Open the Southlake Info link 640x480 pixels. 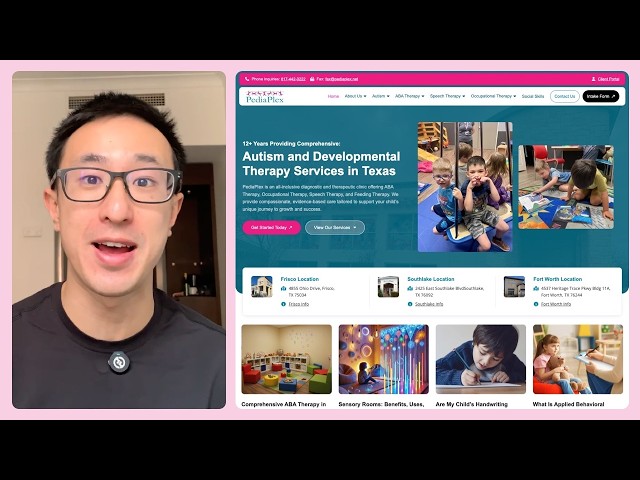tap(429, 304)
